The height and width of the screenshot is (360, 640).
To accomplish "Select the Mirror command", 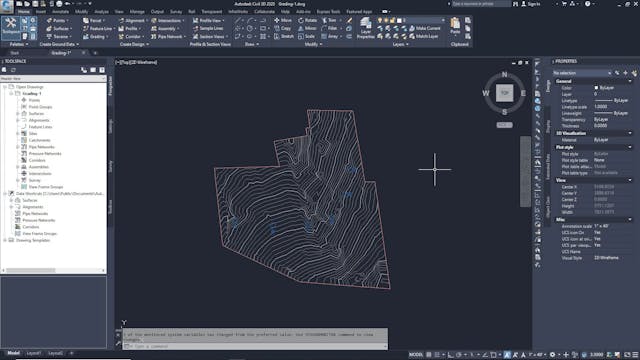I will click(x=307, y=29).
